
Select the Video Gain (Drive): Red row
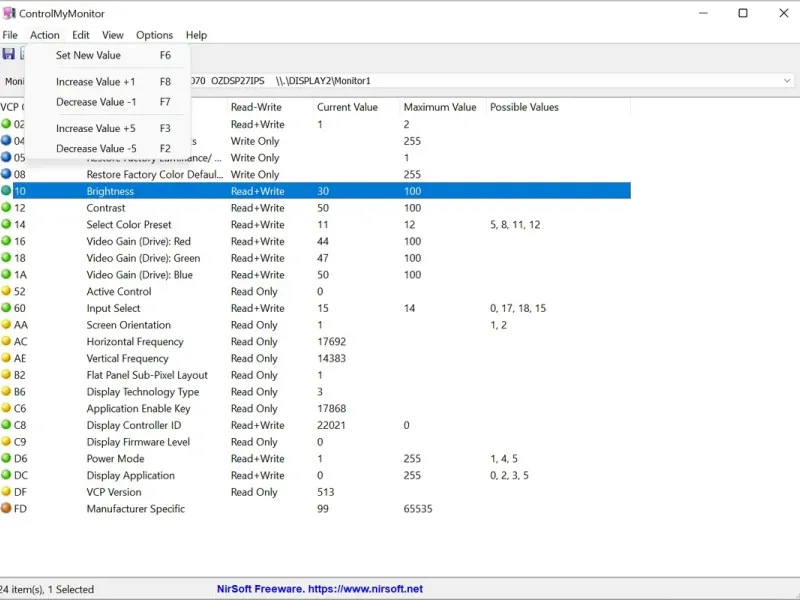click(x=138, y=242)
